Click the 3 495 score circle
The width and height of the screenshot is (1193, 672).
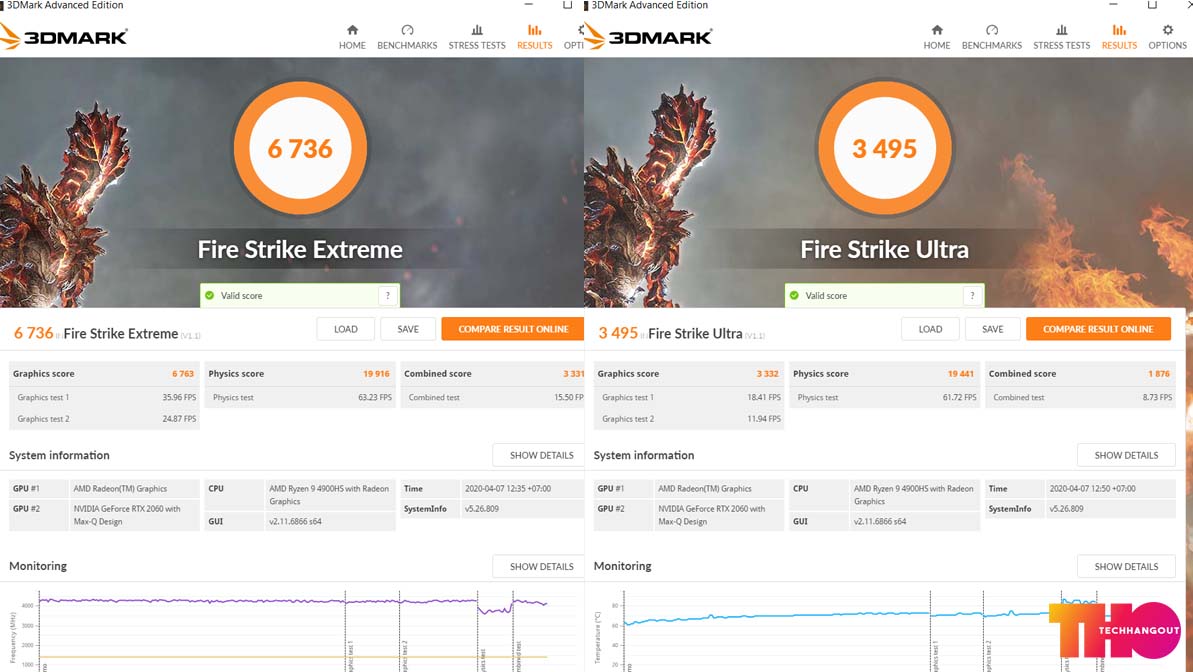pyautogui.click(x=885, y=148)
